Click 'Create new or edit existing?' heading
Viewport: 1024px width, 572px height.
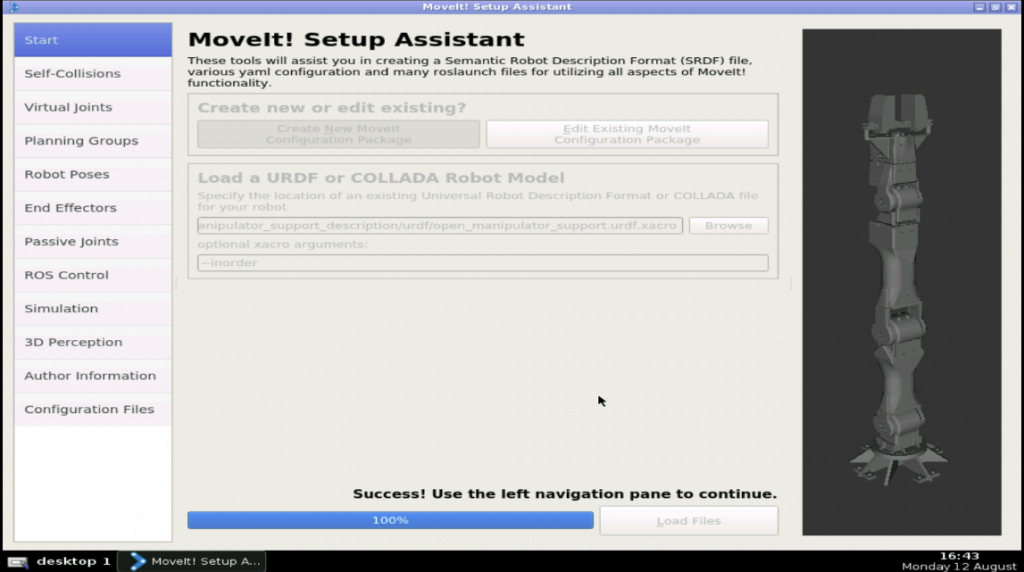point(332,108)
